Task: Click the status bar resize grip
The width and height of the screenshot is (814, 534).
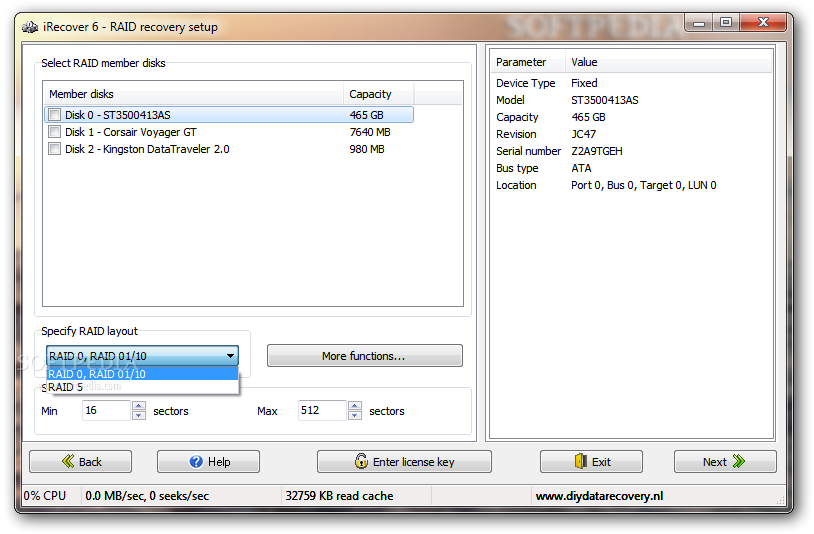Action: [x=780, y=500]
